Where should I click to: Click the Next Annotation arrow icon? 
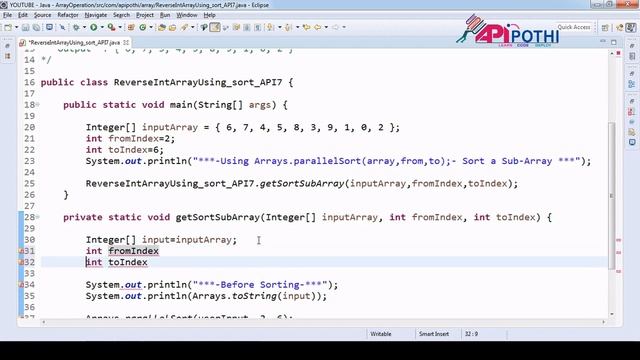click(271, 27)
